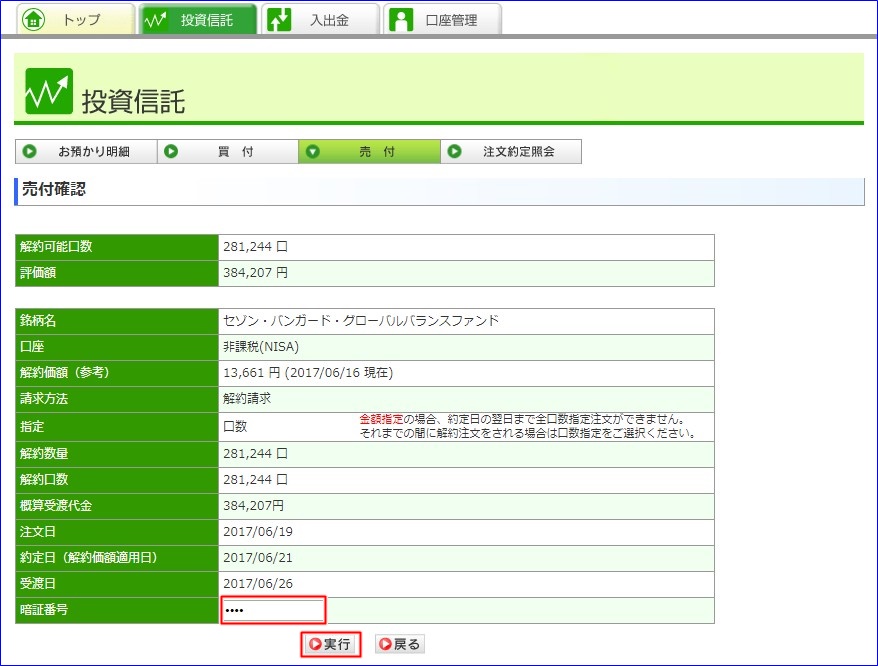Click the 解約請求 value

[247, 398]
